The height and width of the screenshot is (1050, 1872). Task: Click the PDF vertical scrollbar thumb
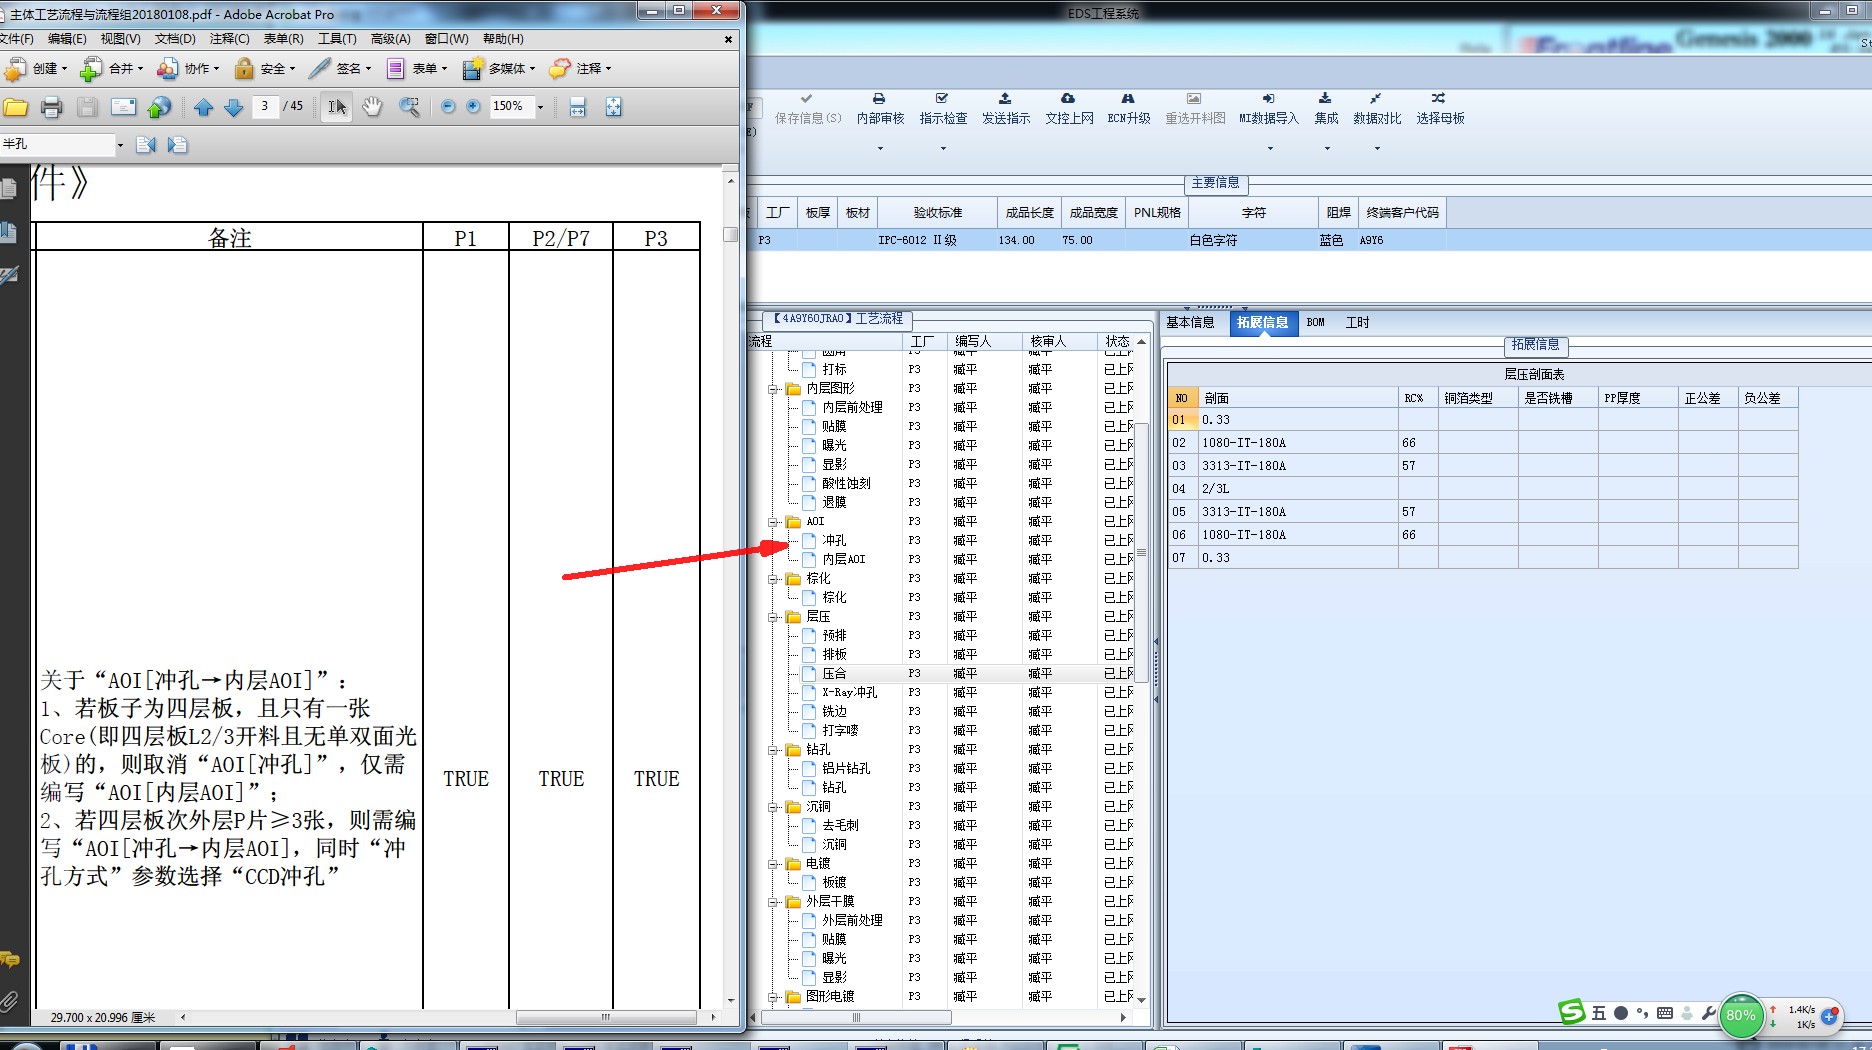point(731,234)
